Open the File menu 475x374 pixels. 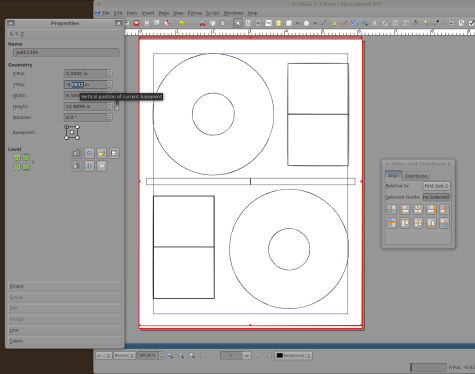click(106, 13)
